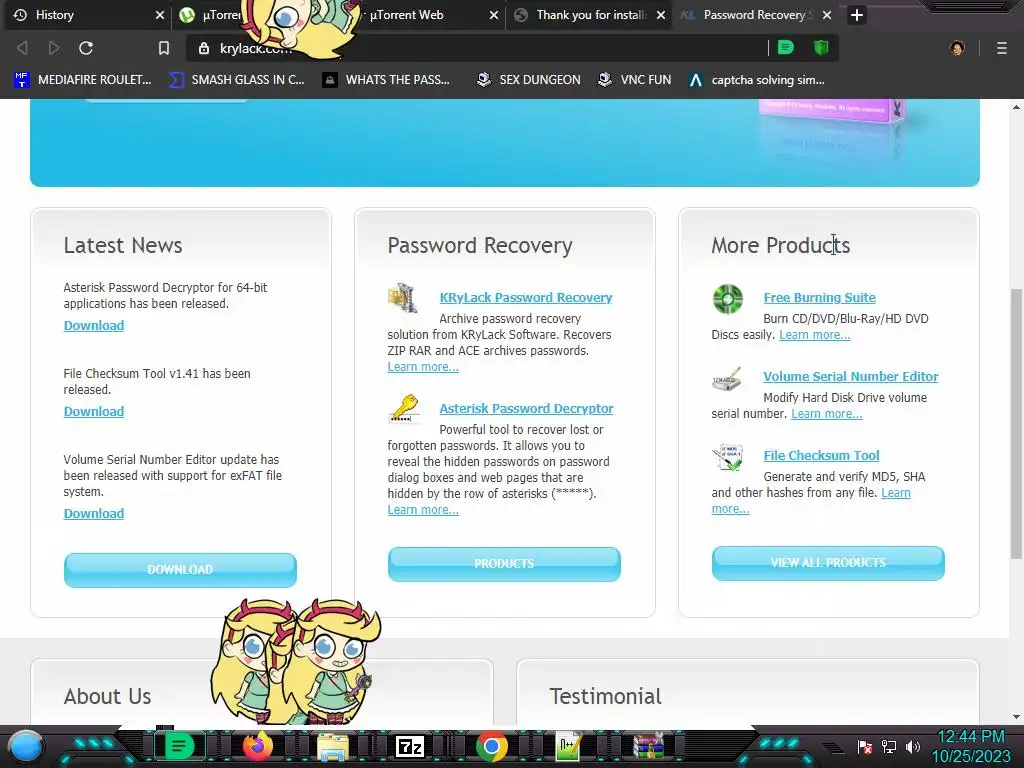
Task: Click the Asterisk Password Decryptor key icon
Action: point(404,409)
